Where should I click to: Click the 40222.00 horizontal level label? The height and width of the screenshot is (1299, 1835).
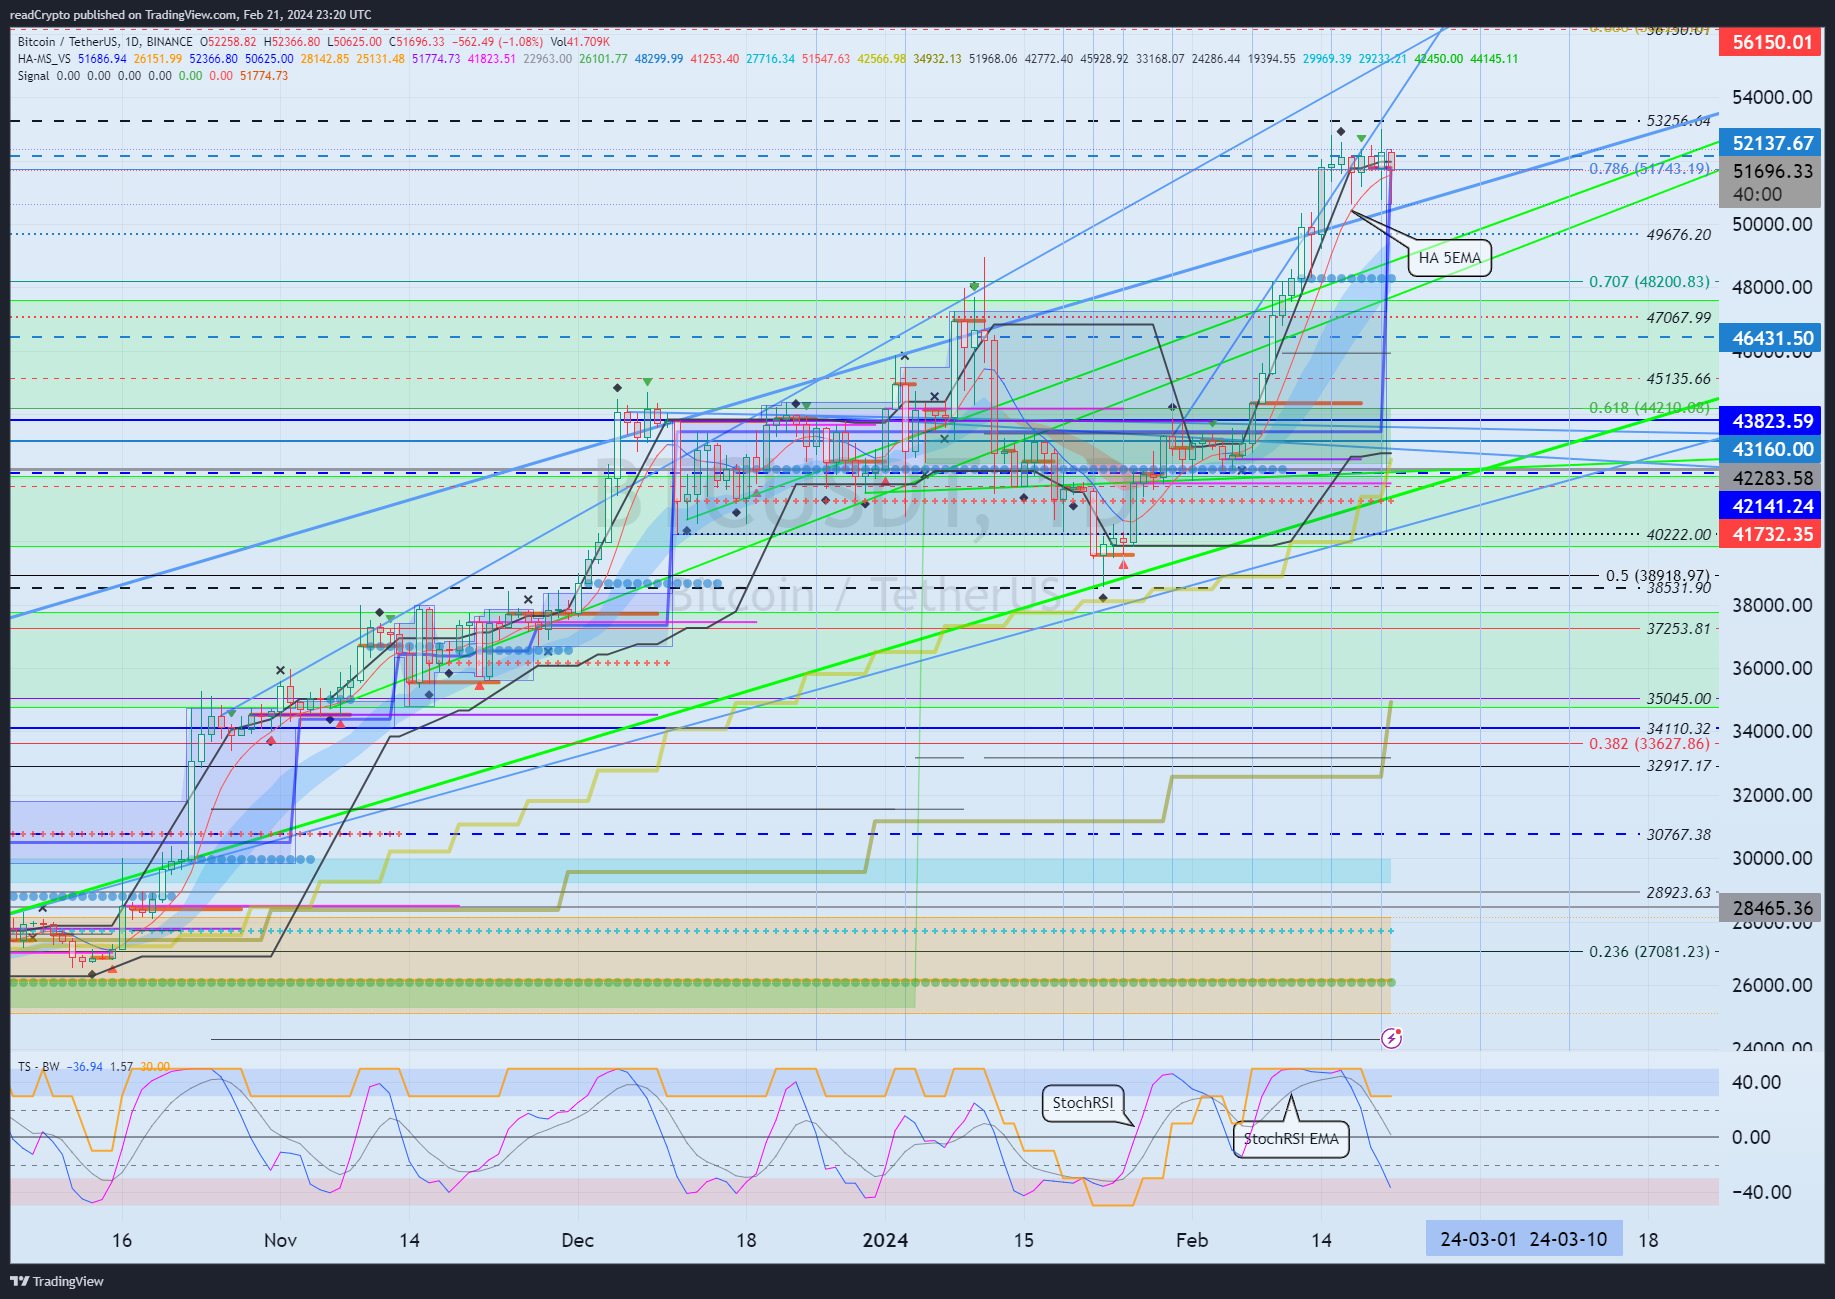click(1679, 535)
